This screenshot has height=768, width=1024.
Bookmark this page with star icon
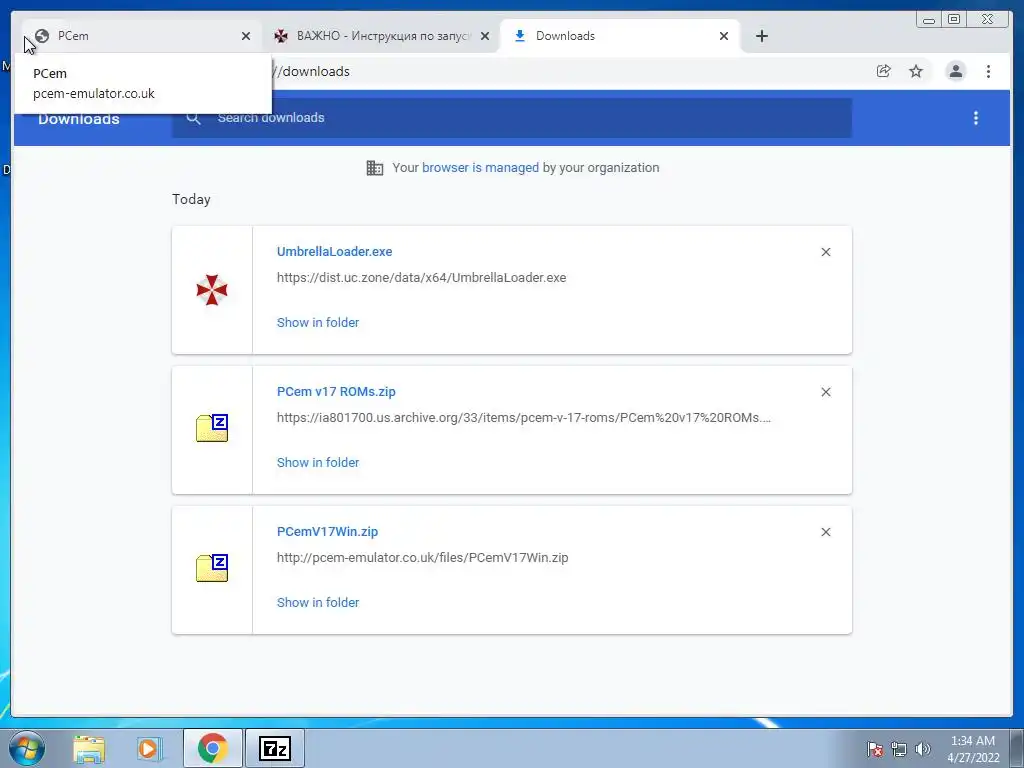[916, 71]
